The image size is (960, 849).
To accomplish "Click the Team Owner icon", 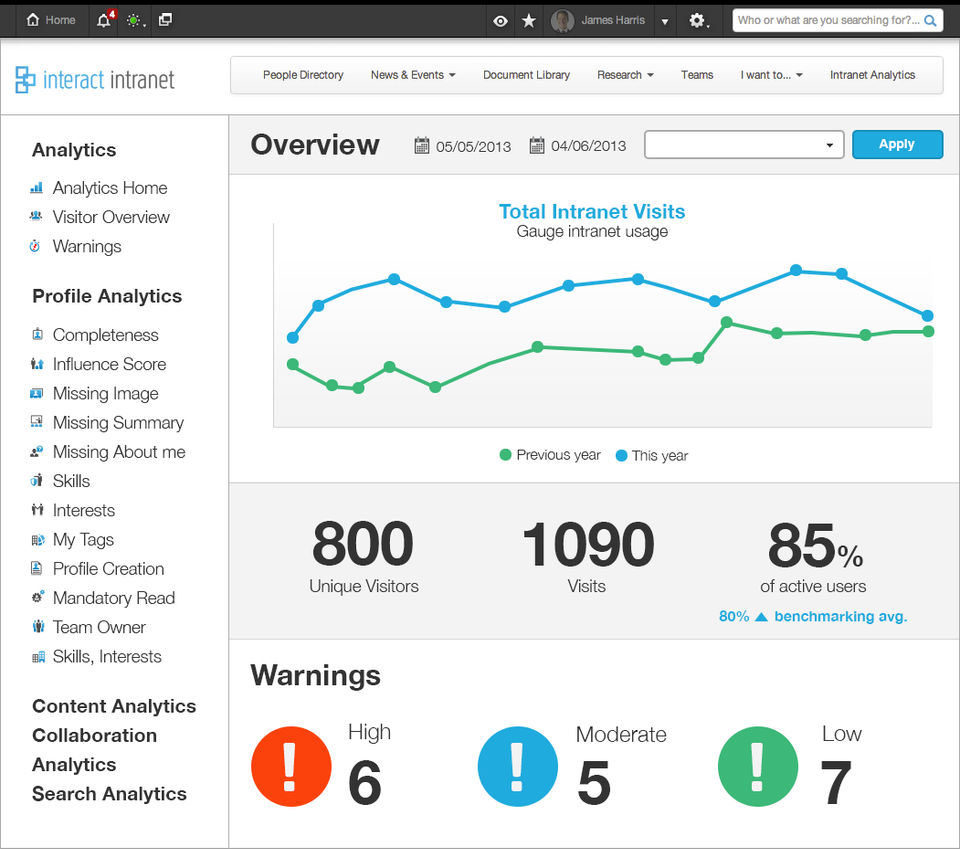I will click(38, 626).
